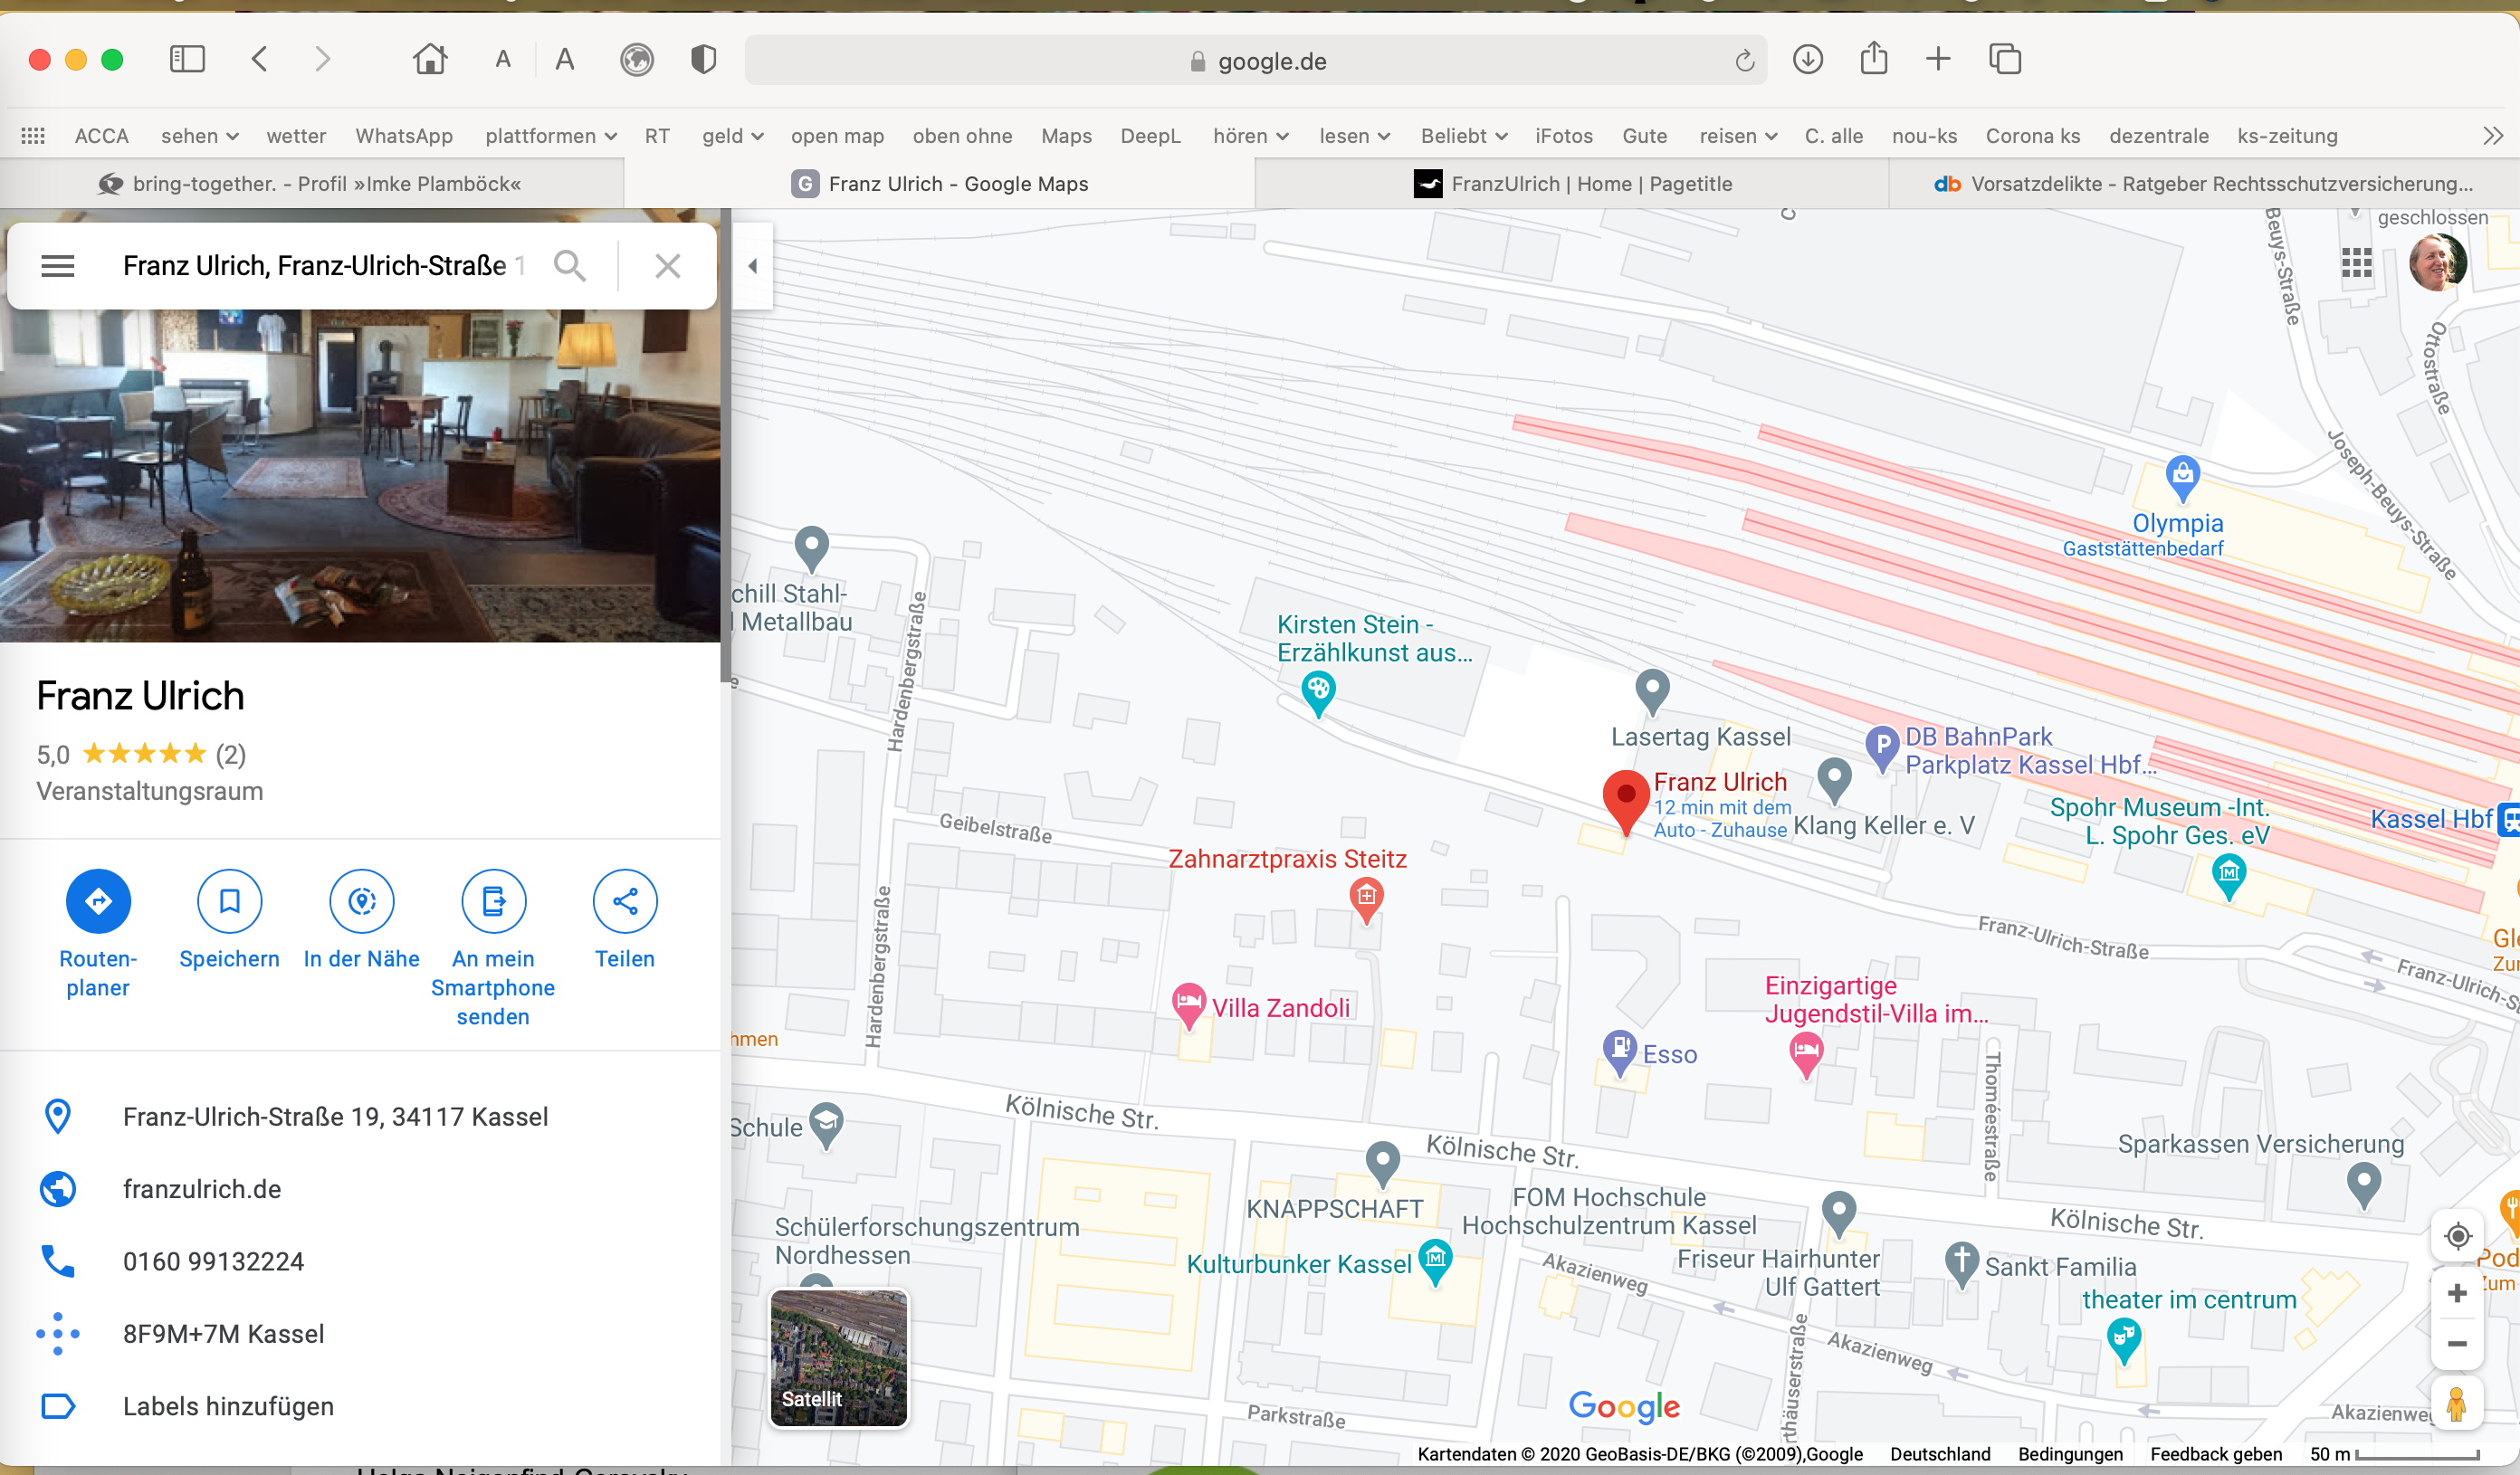Clear the search with X icon

tap(667, 266)
